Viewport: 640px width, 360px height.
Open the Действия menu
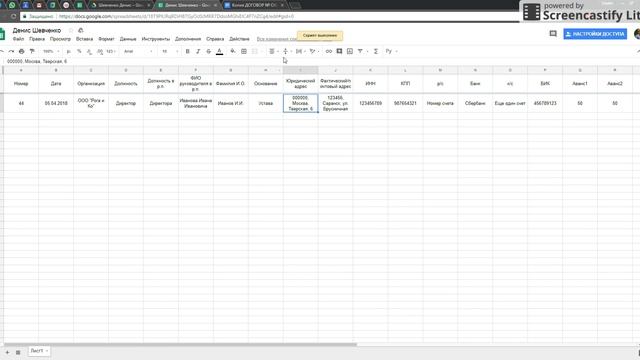[x=239, y=39]
